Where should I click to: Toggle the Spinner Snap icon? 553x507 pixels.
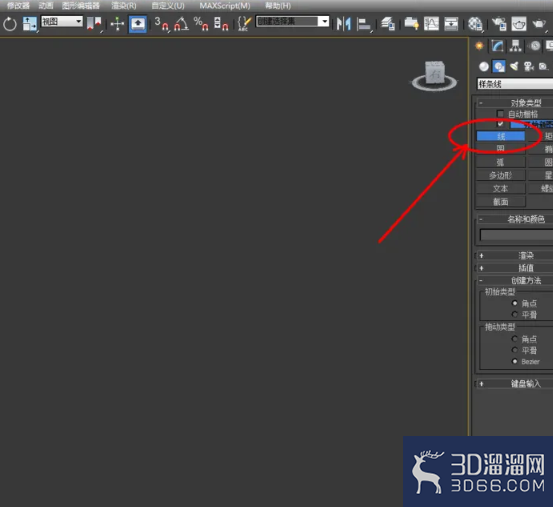coord(221,24)
